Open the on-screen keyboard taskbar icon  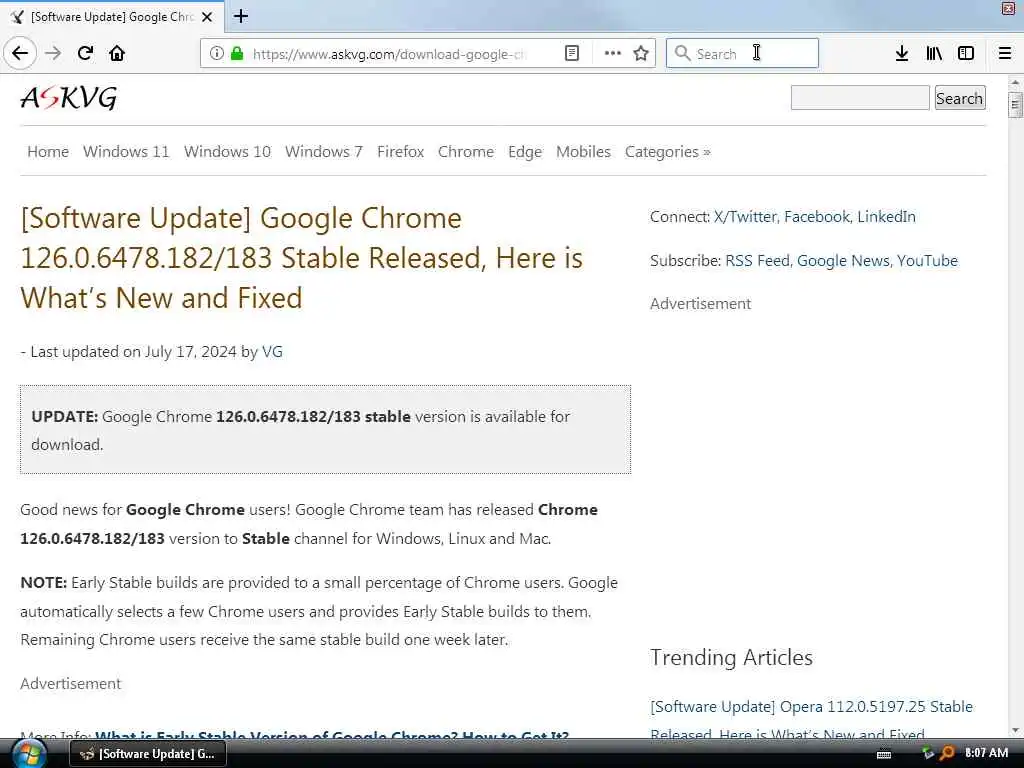point(884,754)
